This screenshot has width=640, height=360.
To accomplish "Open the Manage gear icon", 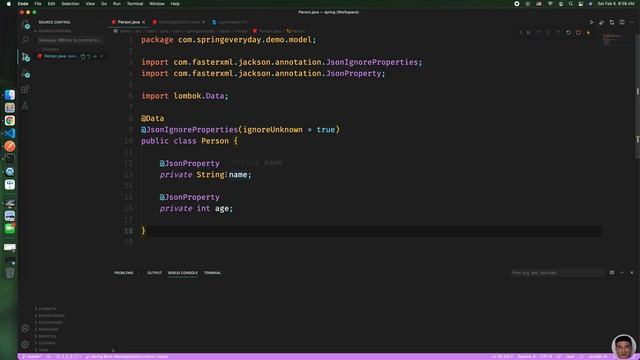I will pos(25,344).
